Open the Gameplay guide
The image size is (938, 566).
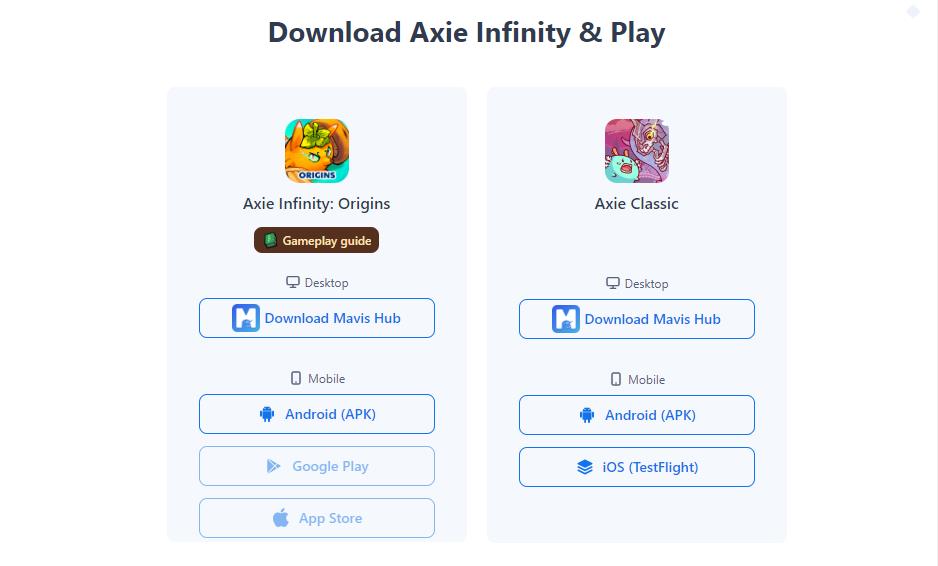click(316, 240)
